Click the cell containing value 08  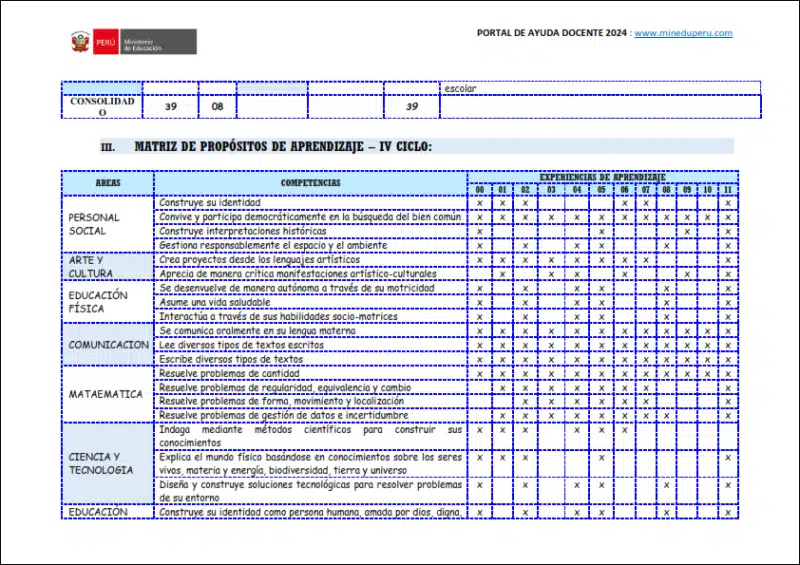point(217,107)
